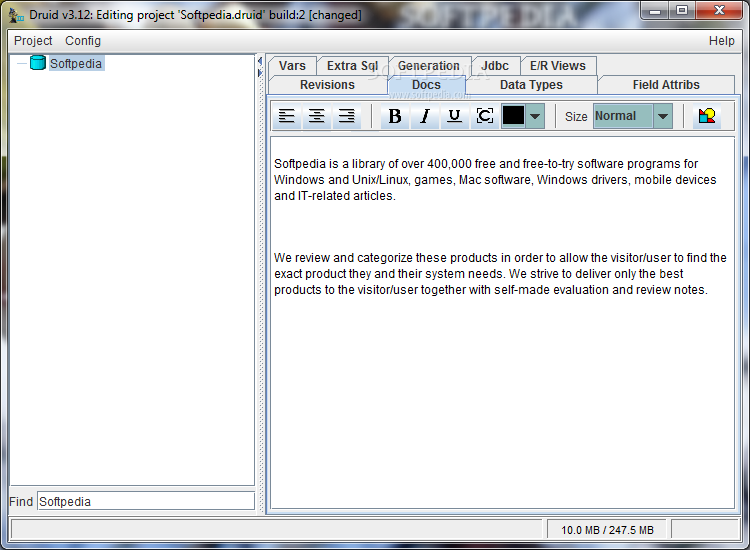Toggle underline formatting
This screenshot has width=750, height=550.
point(454,116)
